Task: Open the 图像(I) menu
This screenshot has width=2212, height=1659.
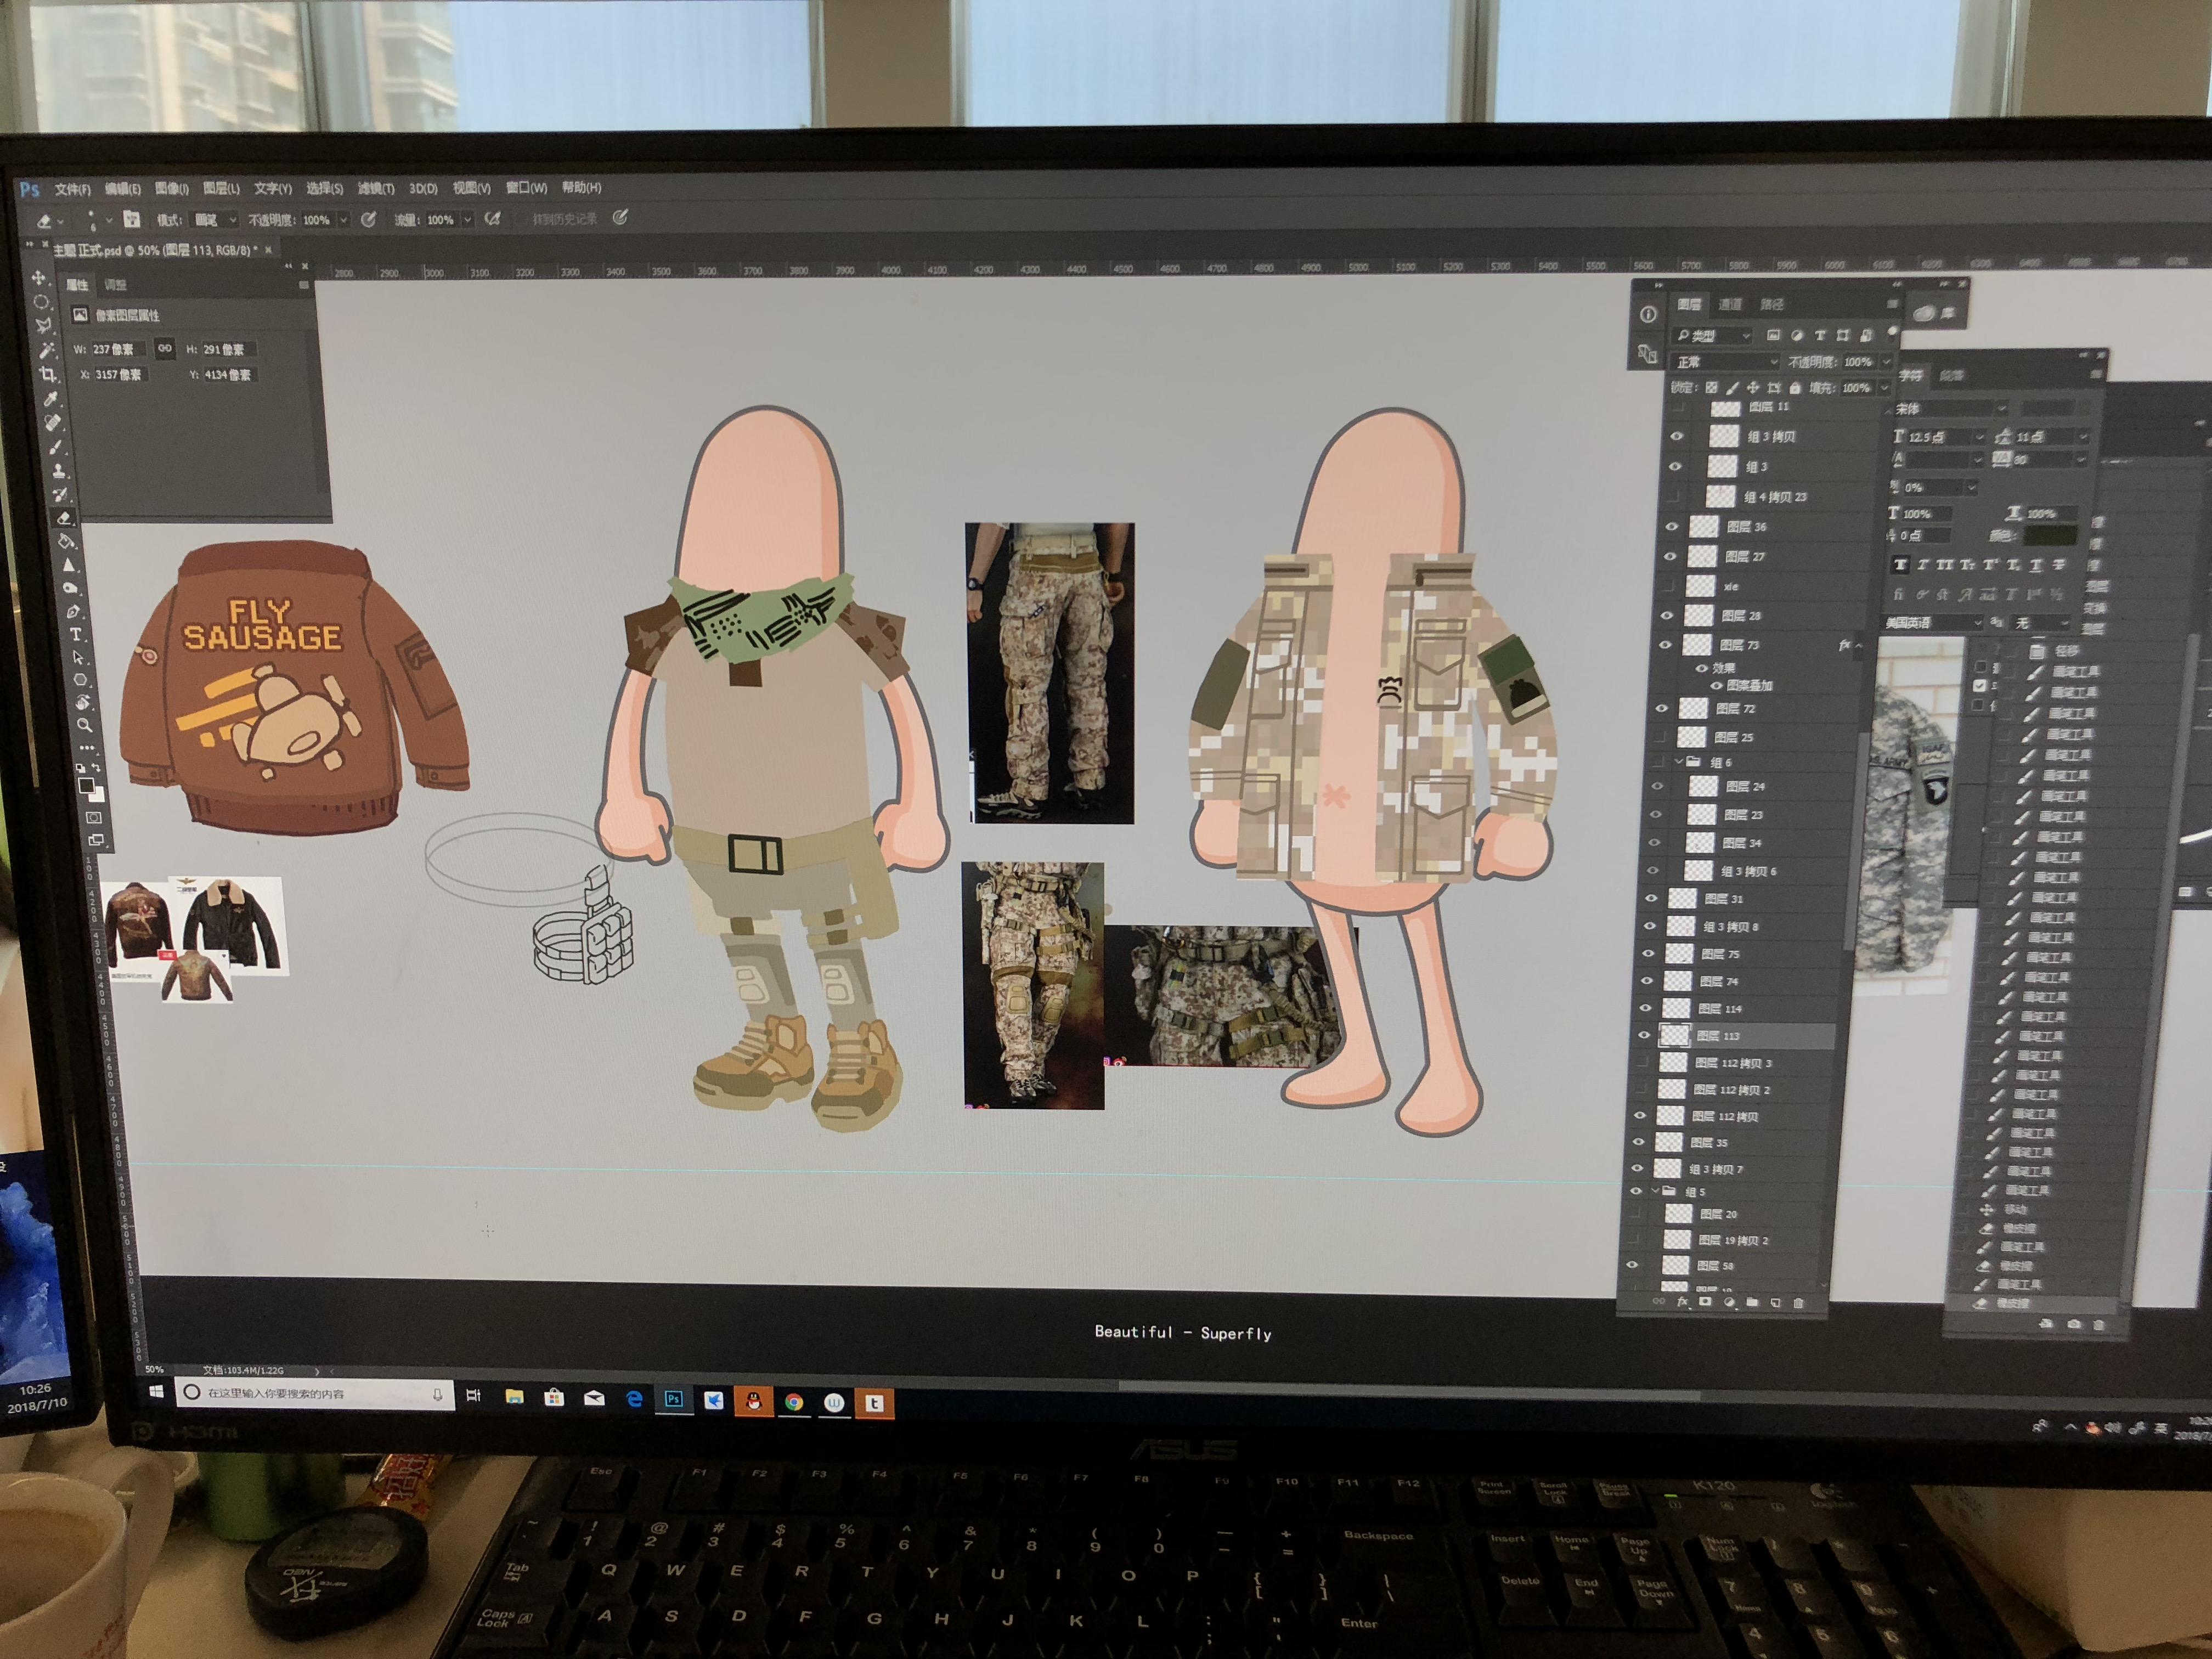Action: click(172, 189)
